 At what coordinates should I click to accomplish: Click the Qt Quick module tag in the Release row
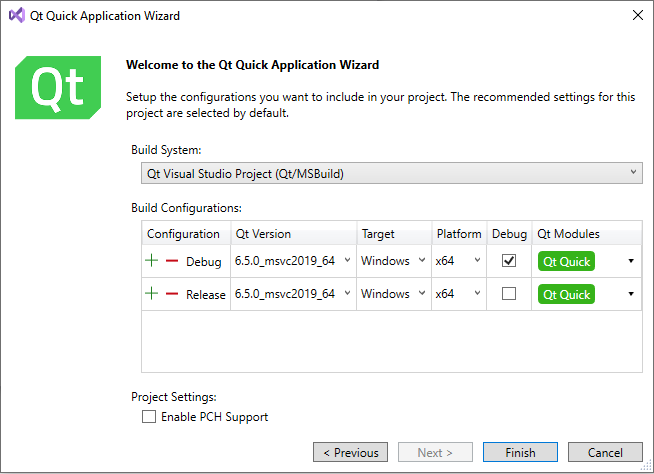[566, 295]
